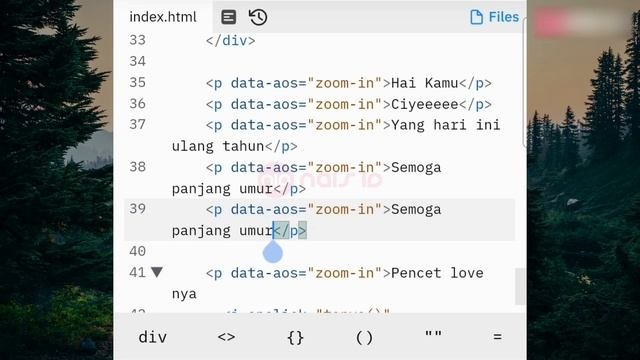Insert div from the shortcut bar
The height and width of the screenshot is (360, 640).
pos(153,337)
